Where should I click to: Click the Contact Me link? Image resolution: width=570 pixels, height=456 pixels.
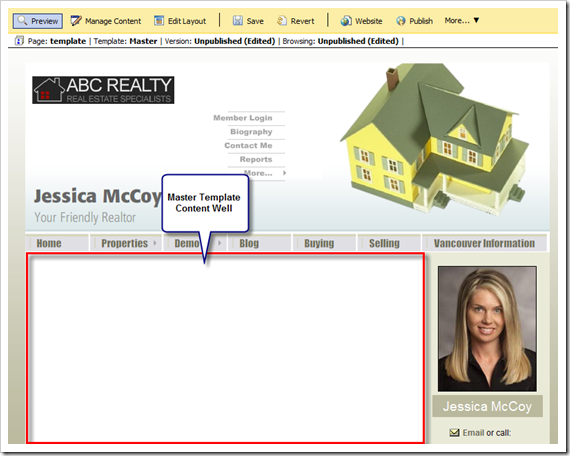pos(248,145)
